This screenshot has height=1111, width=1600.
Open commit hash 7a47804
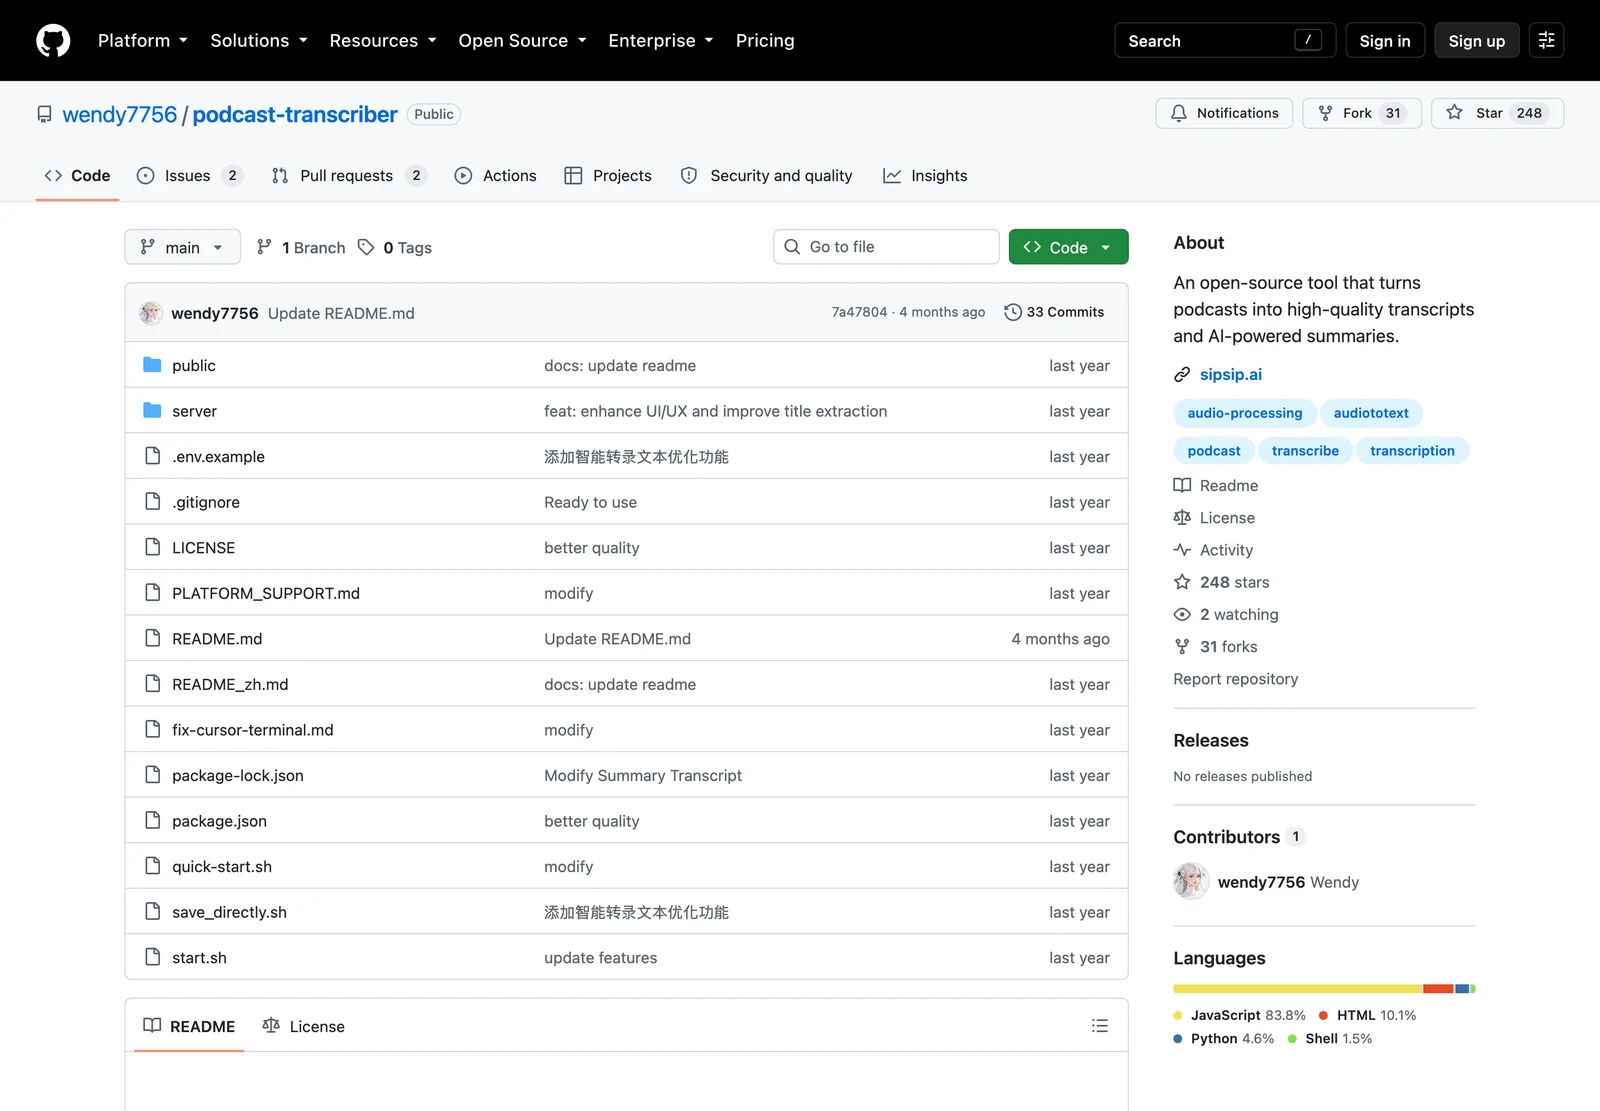click(x=859, y=312)
